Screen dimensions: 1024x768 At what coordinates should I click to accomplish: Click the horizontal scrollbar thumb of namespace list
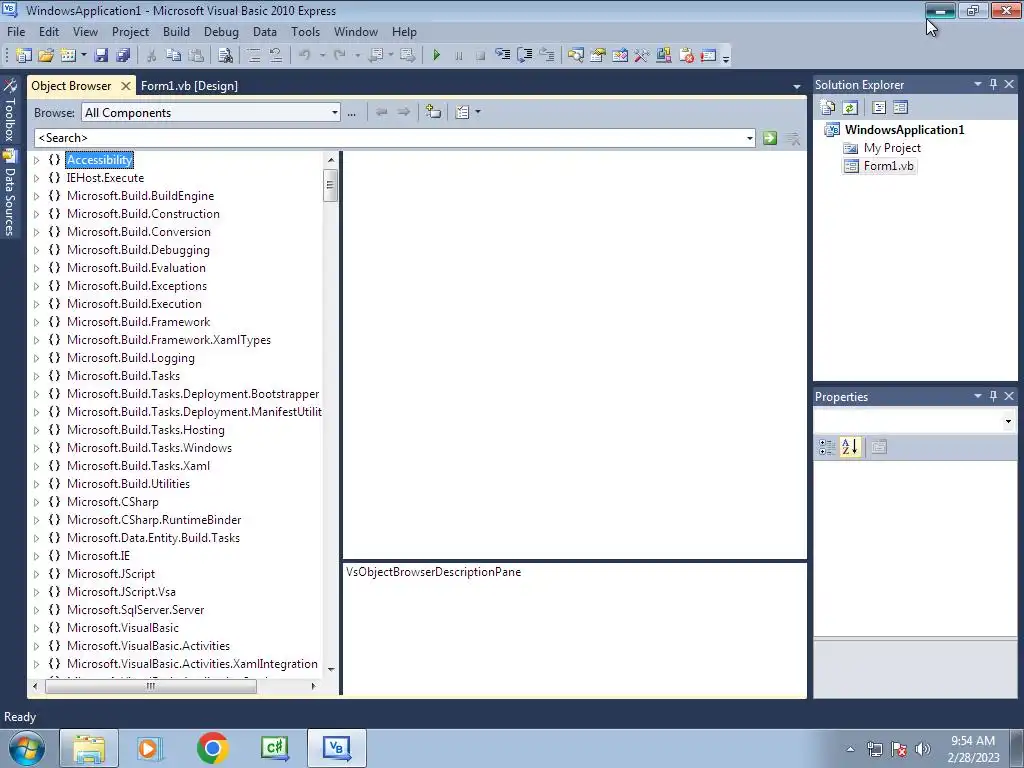pyautogui.click(x=151, y=686)
